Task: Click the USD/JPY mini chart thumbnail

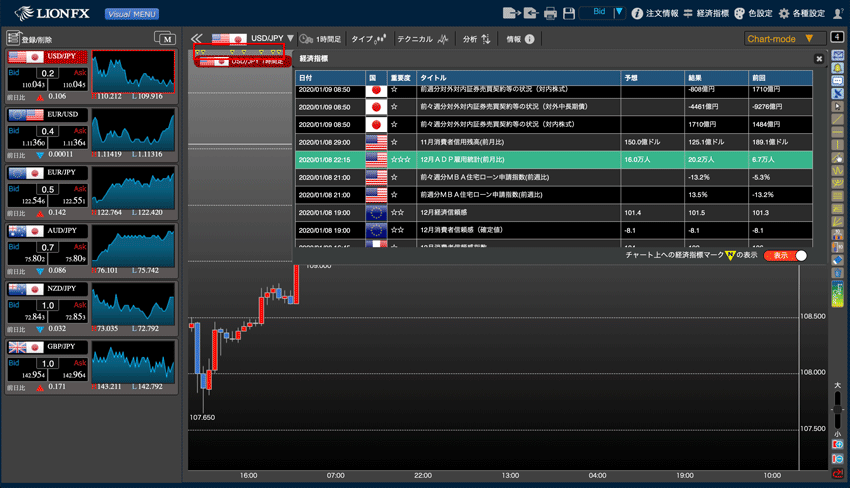Action: (x=133, y=72)
